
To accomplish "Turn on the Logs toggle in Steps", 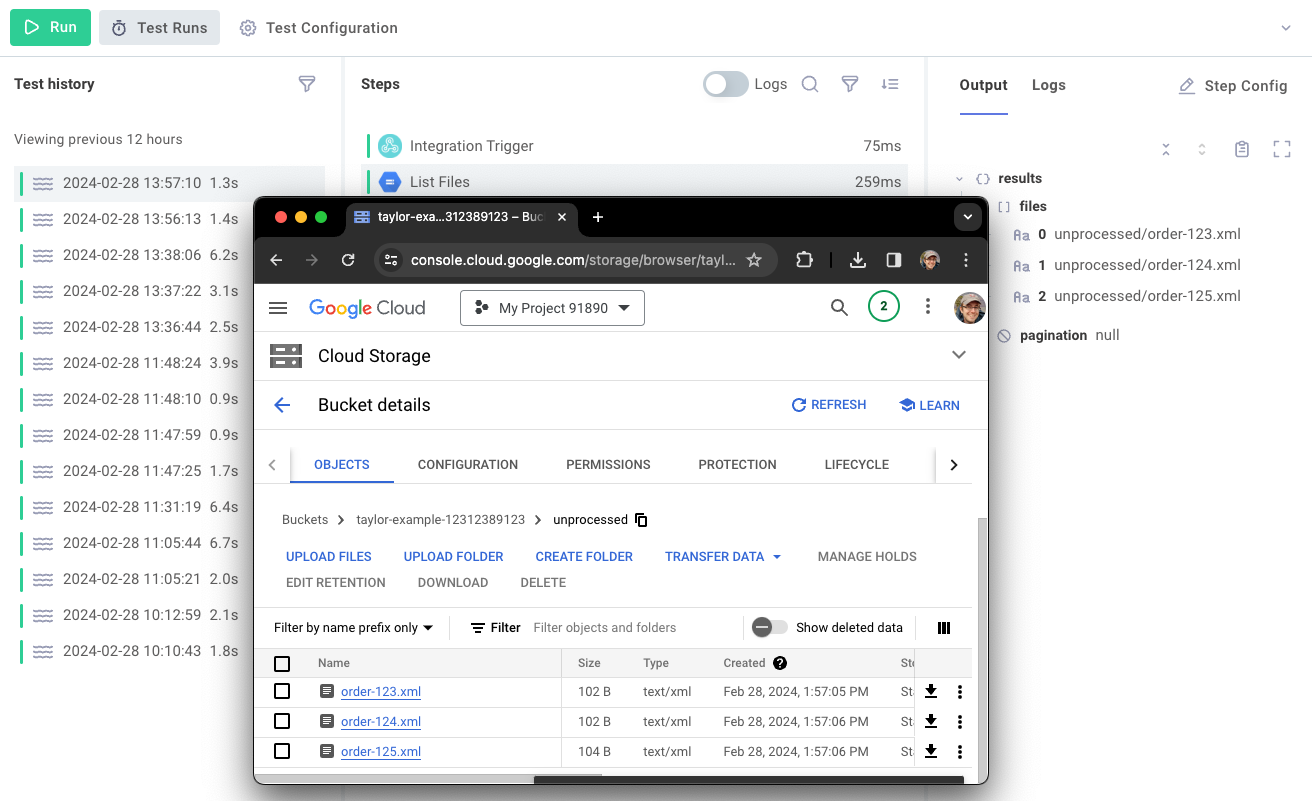I will click(x=725, y=84).
